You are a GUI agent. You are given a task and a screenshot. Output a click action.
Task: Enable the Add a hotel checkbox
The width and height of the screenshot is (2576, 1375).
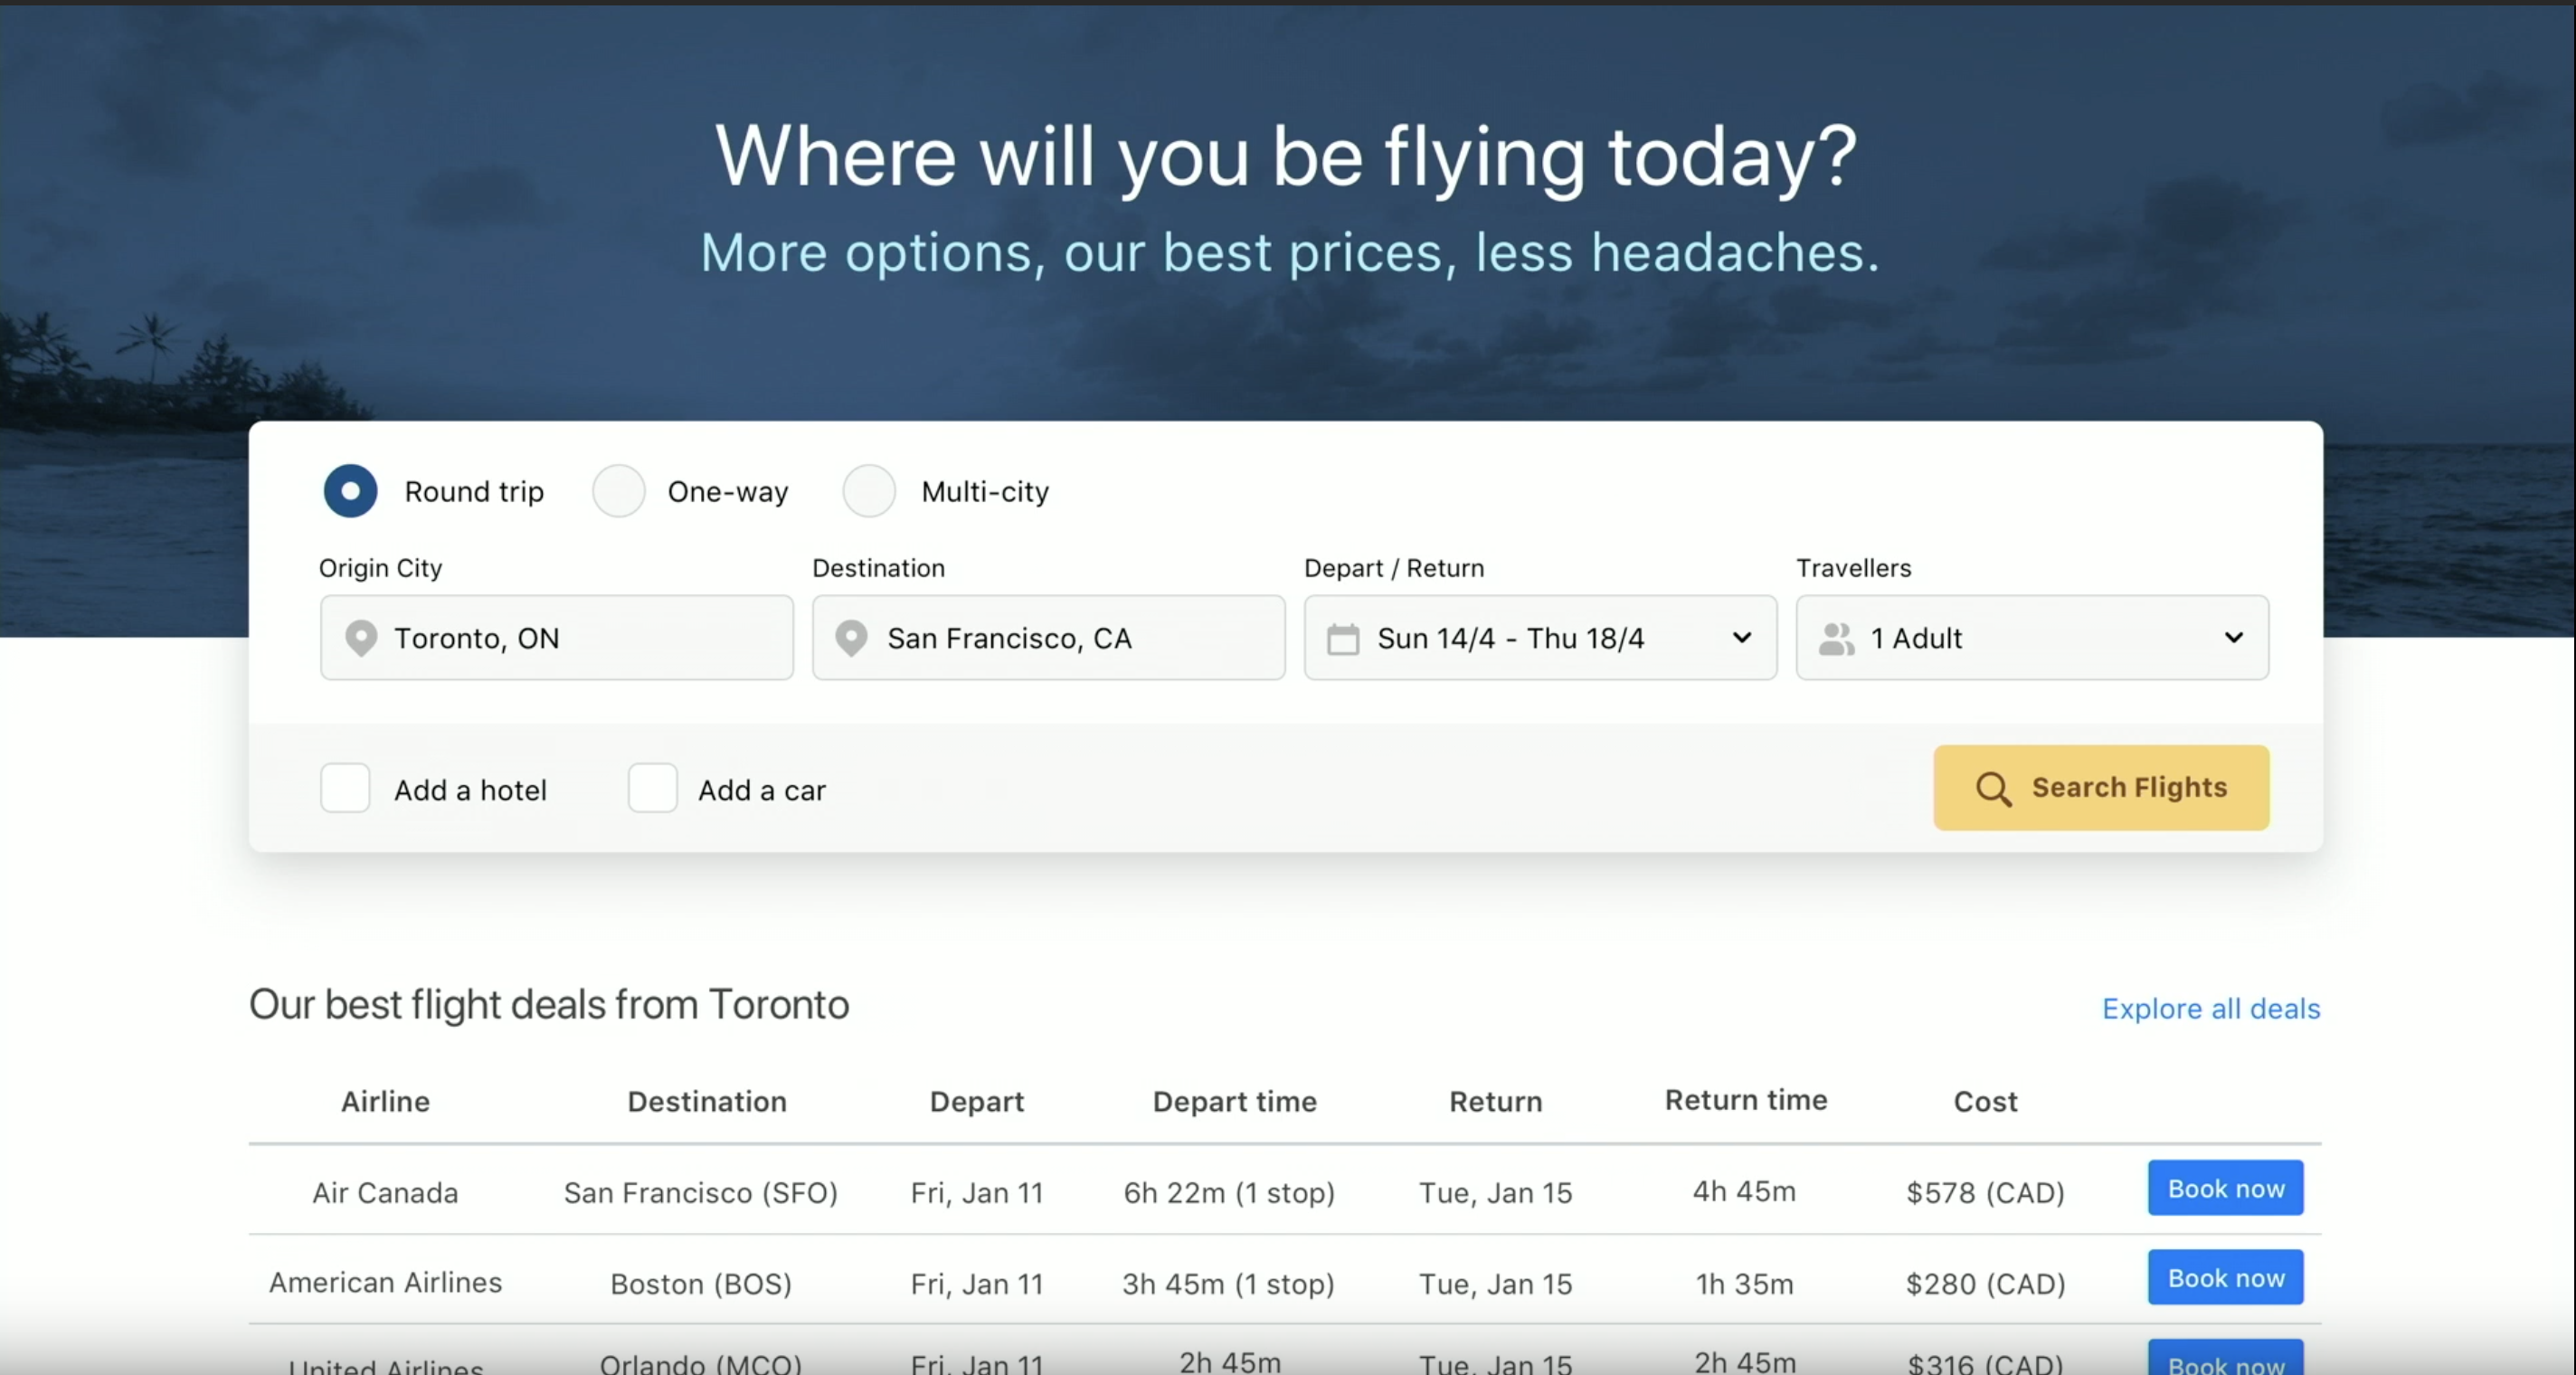coord(346,789)
